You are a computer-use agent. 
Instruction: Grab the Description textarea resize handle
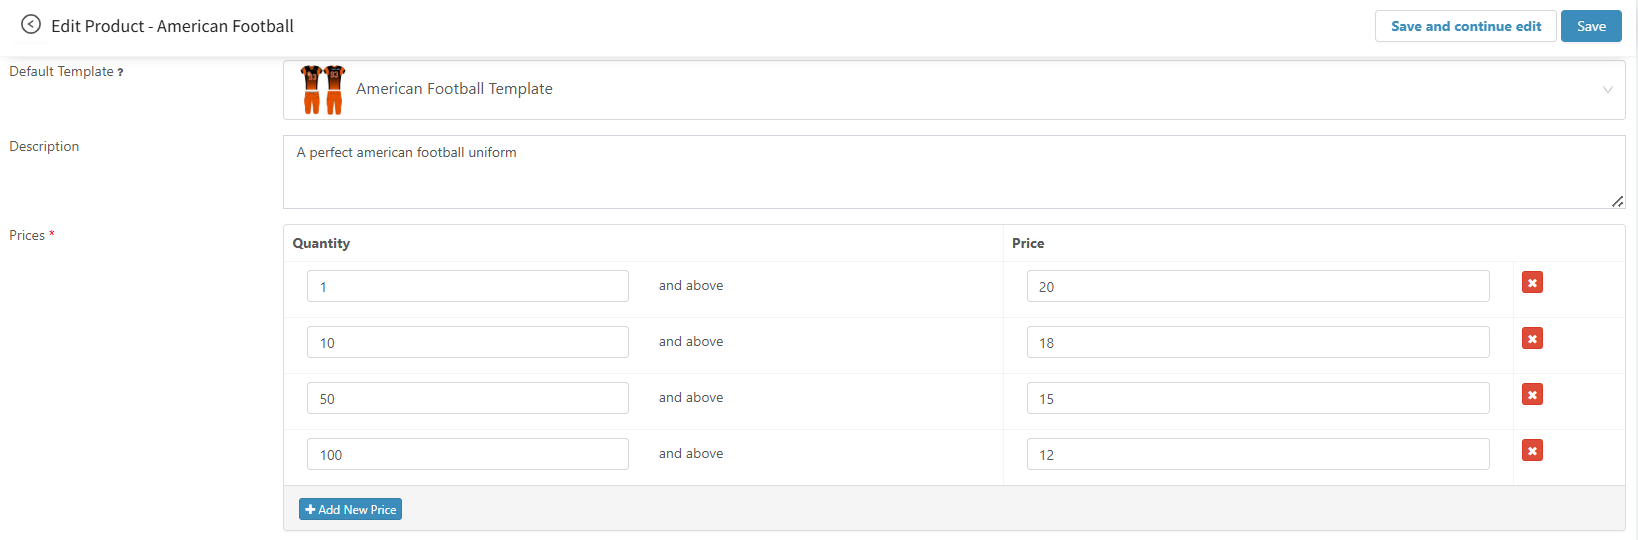[1617, 202]
